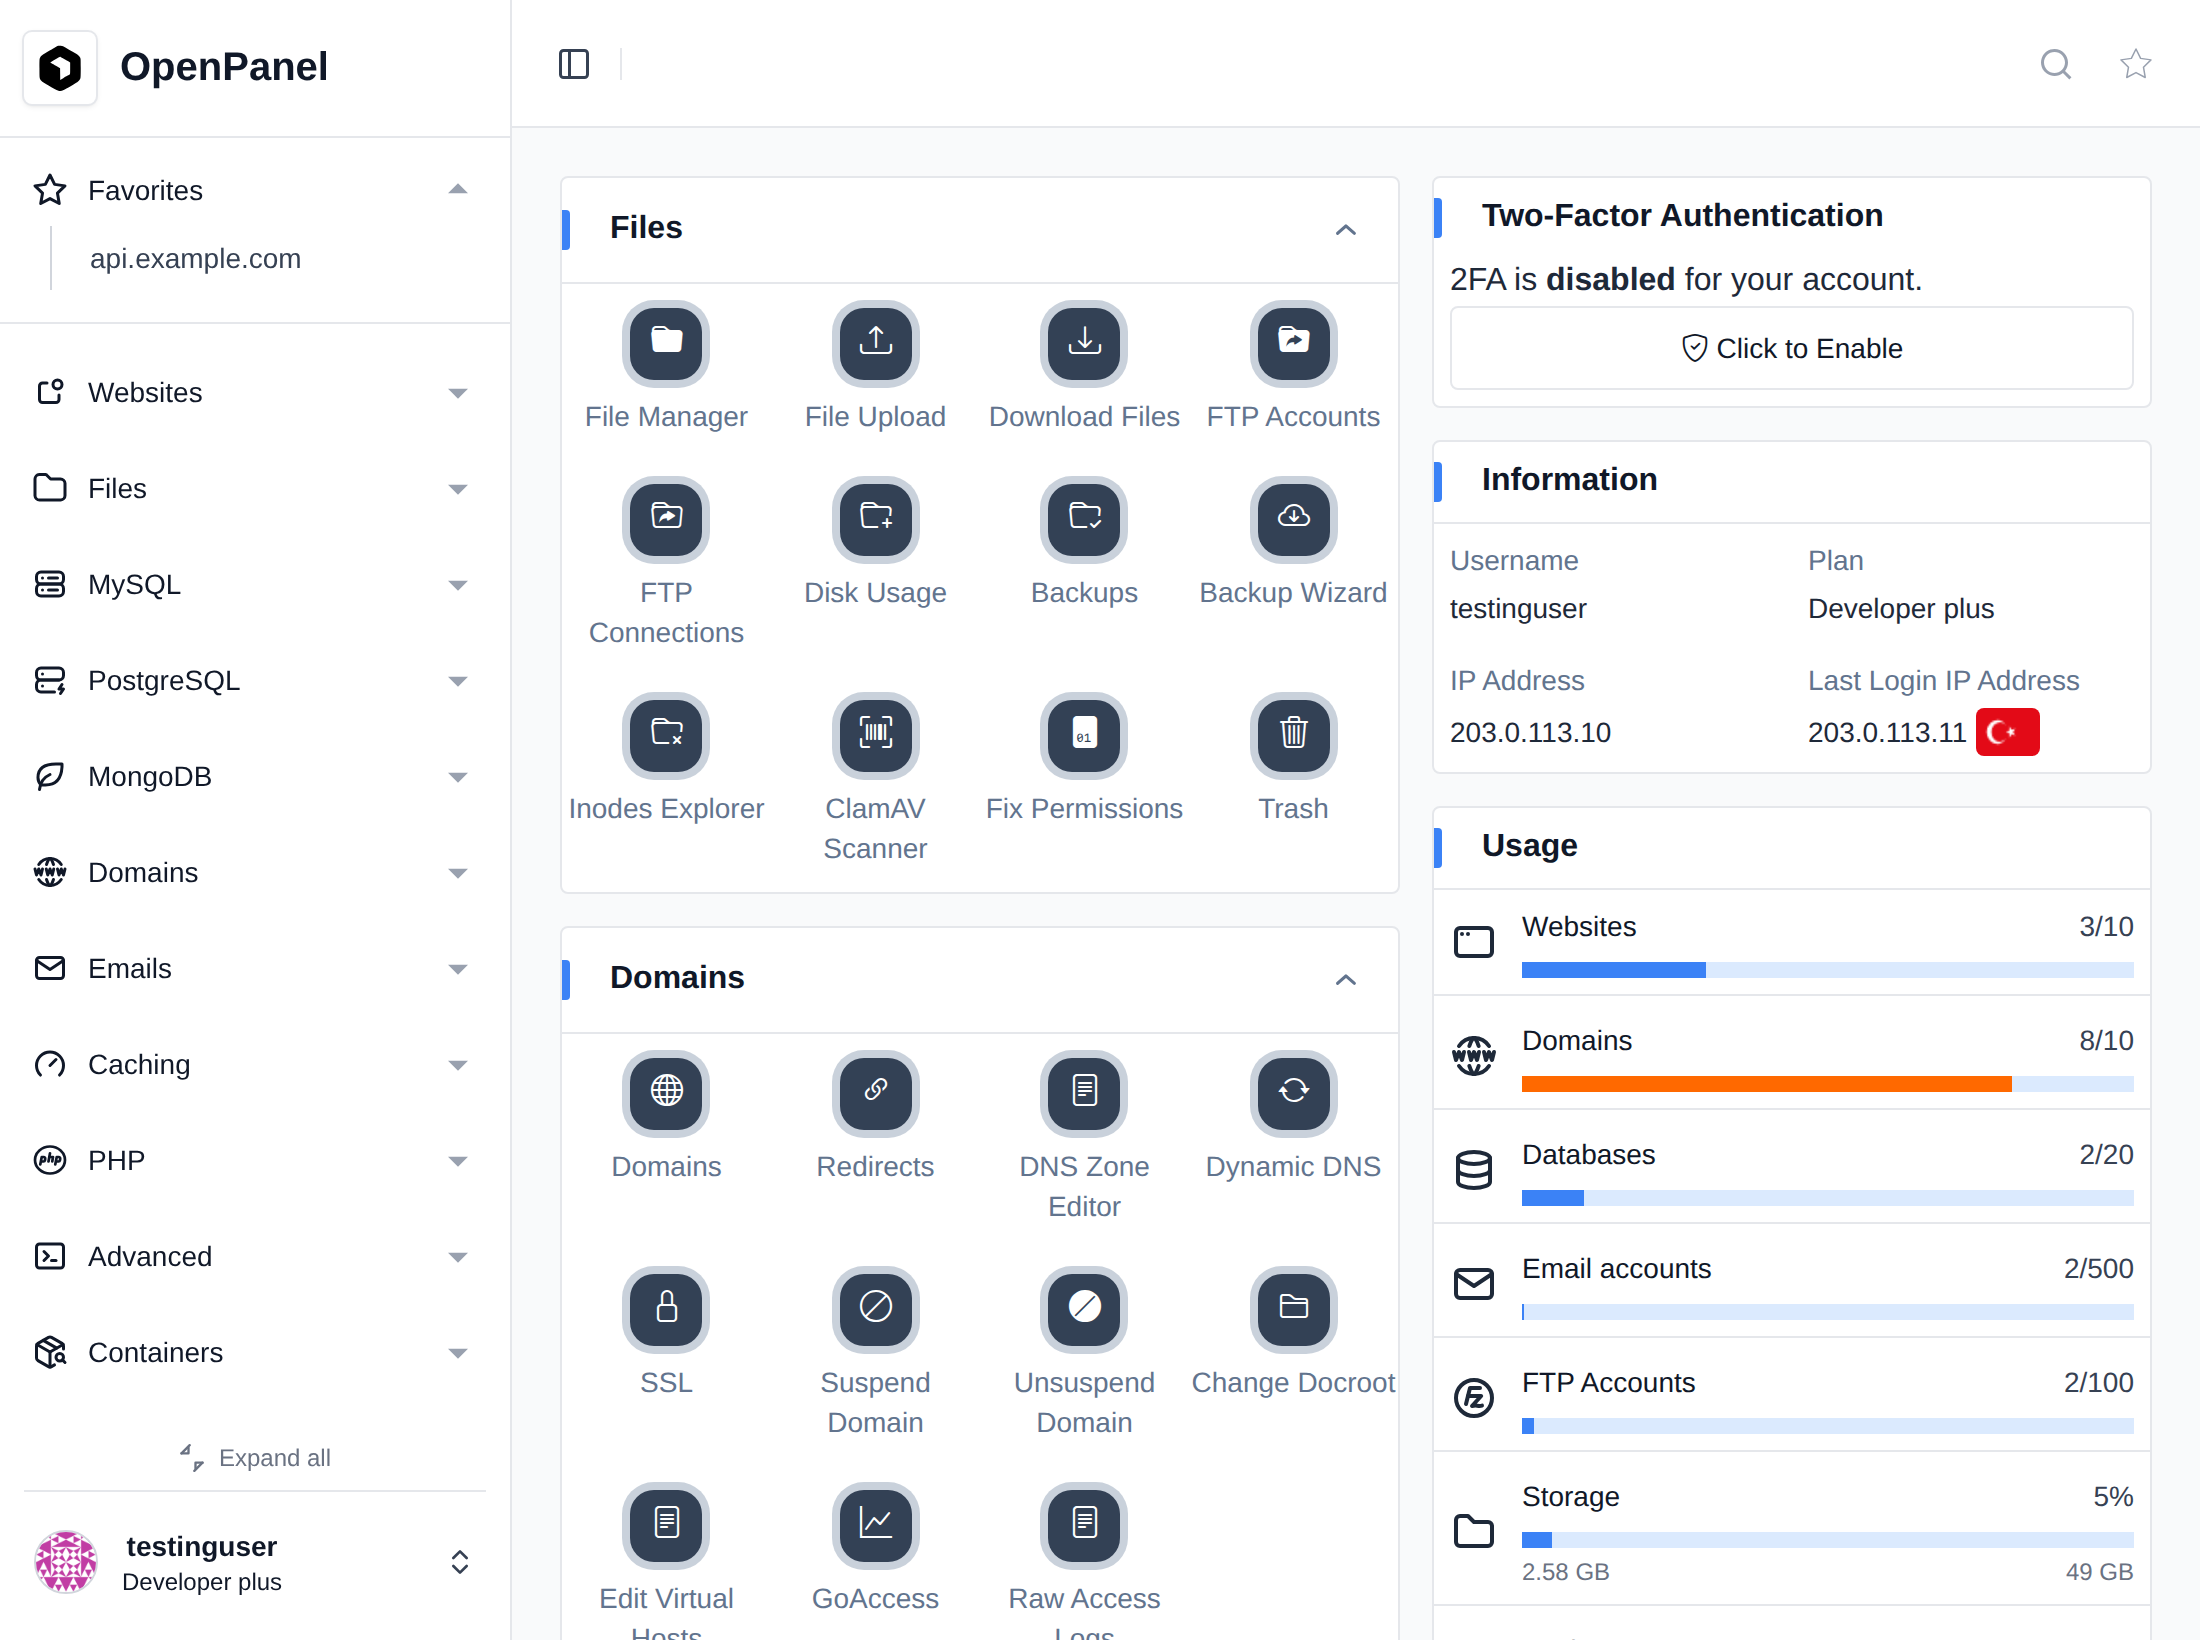Image resolution: width=2200 pixels, height=1640 pixels.
Task: Open the Backups tool
Action: 1084,519
